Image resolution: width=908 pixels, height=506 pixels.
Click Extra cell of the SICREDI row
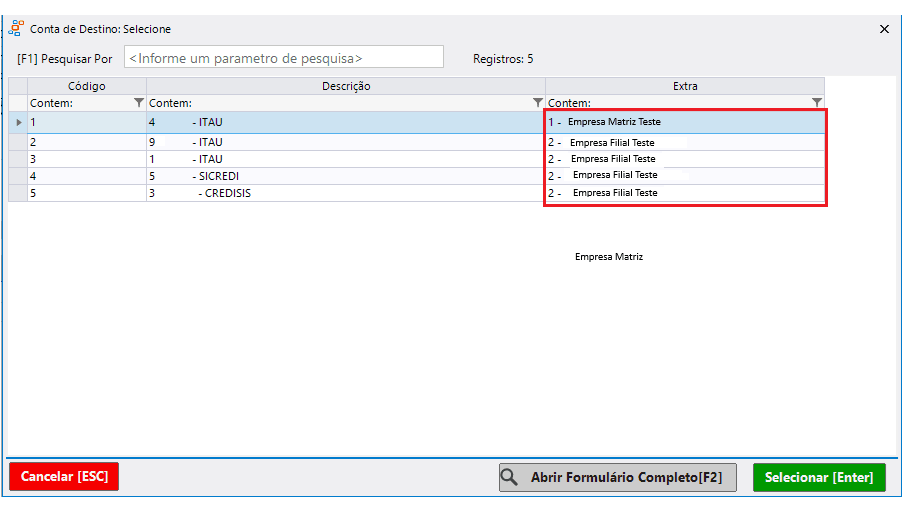[x=685, y=176]
